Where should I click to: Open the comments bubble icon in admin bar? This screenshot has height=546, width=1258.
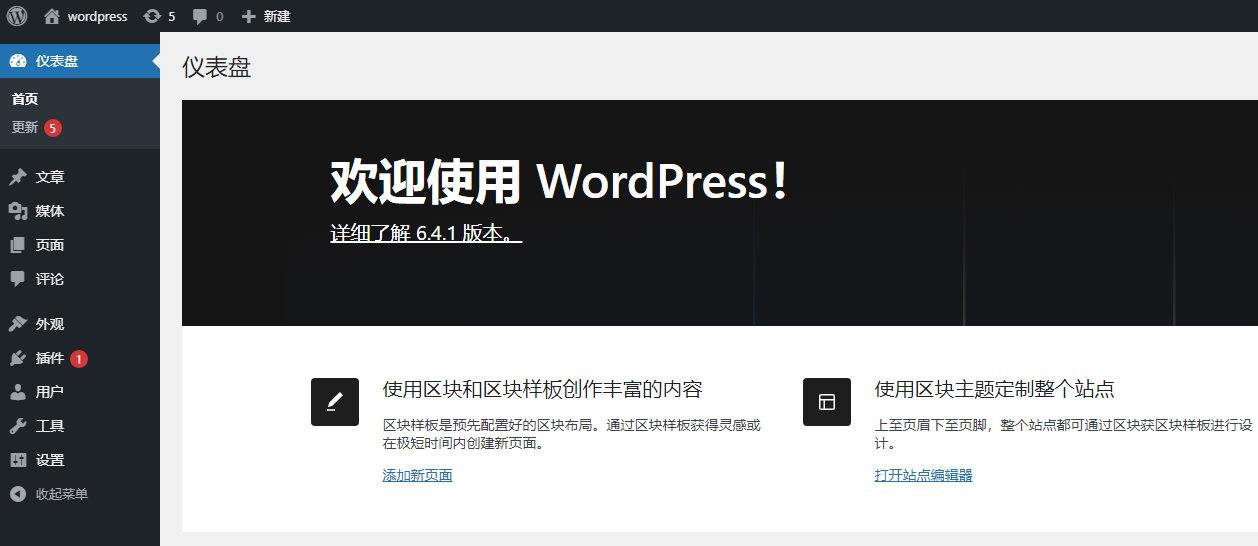pos(200,17)
